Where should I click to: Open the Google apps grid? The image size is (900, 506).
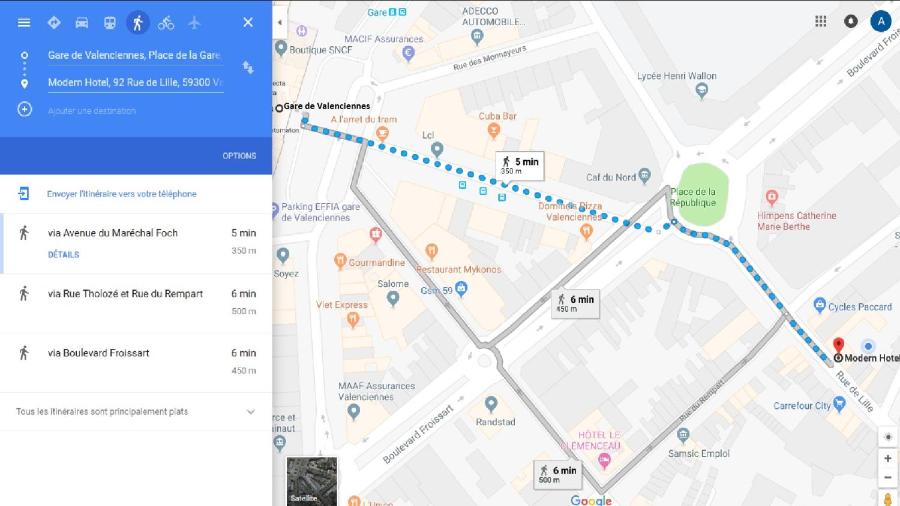coord(821,21)
